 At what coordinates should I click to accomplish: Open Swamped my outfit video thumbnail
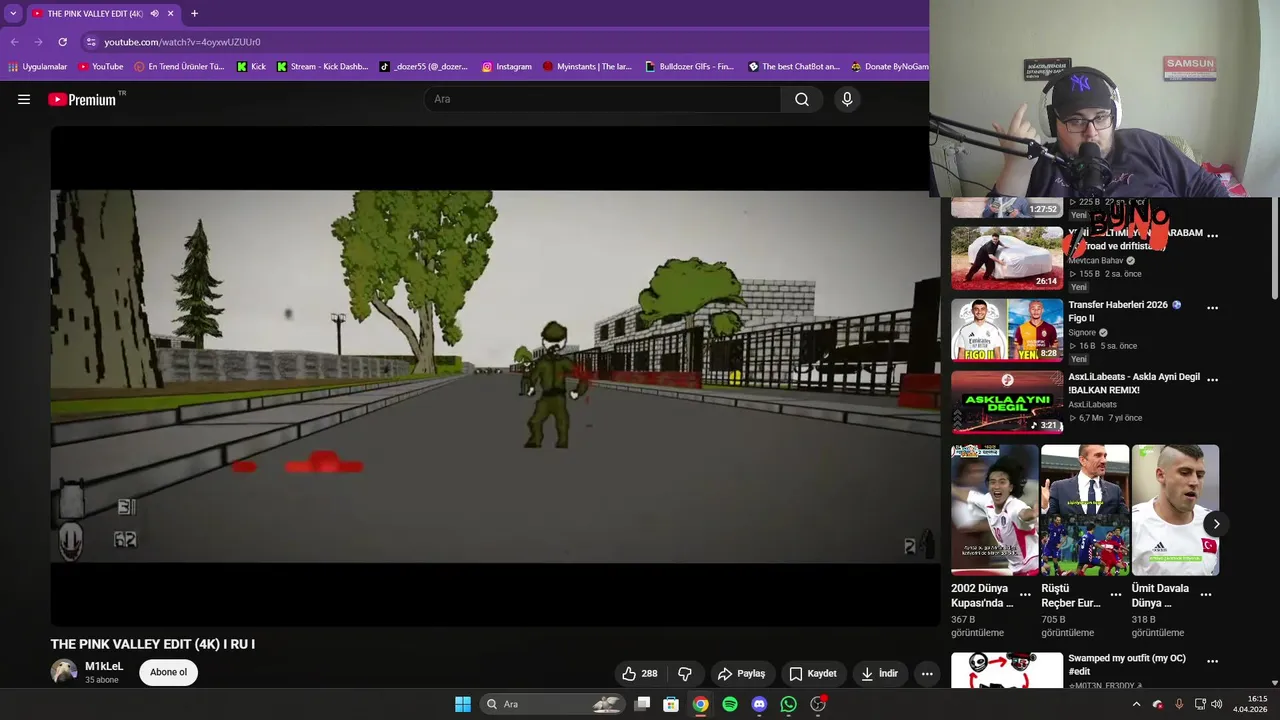point(1007,670)
